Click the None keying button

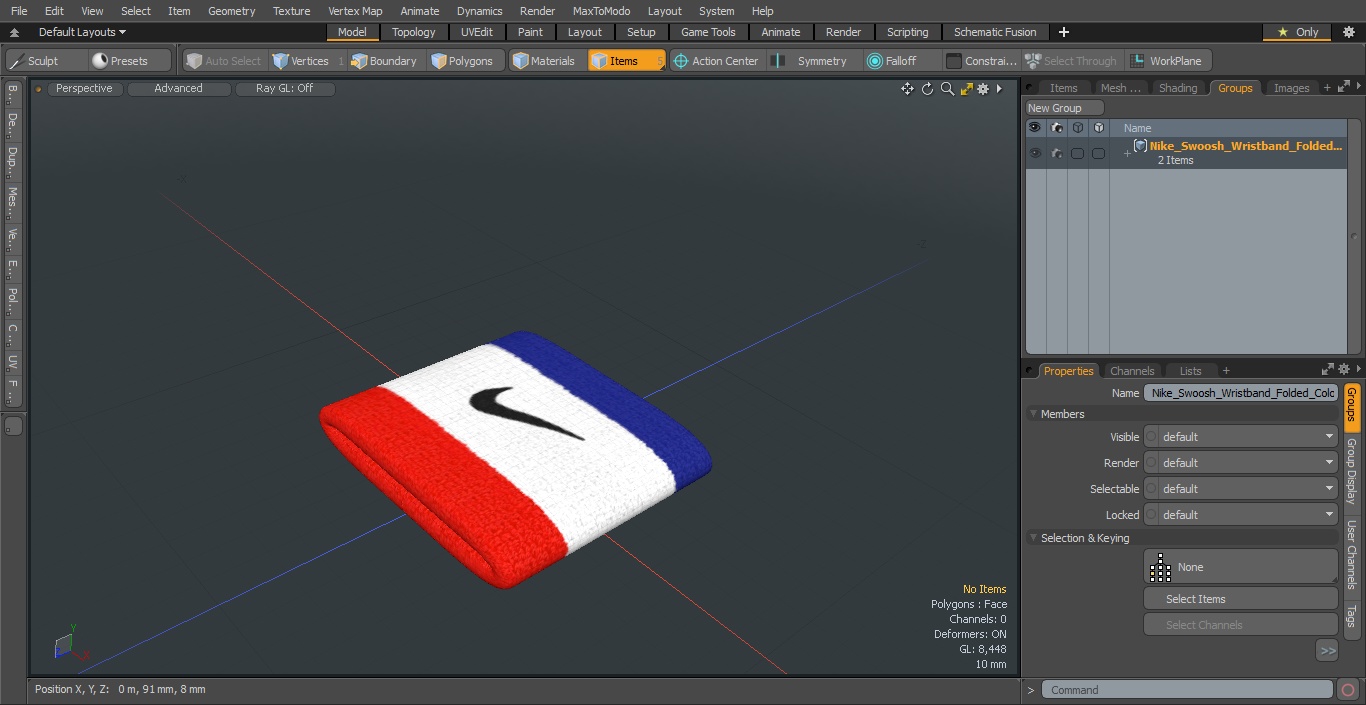pyautogui.click(x=1240, y=567)
